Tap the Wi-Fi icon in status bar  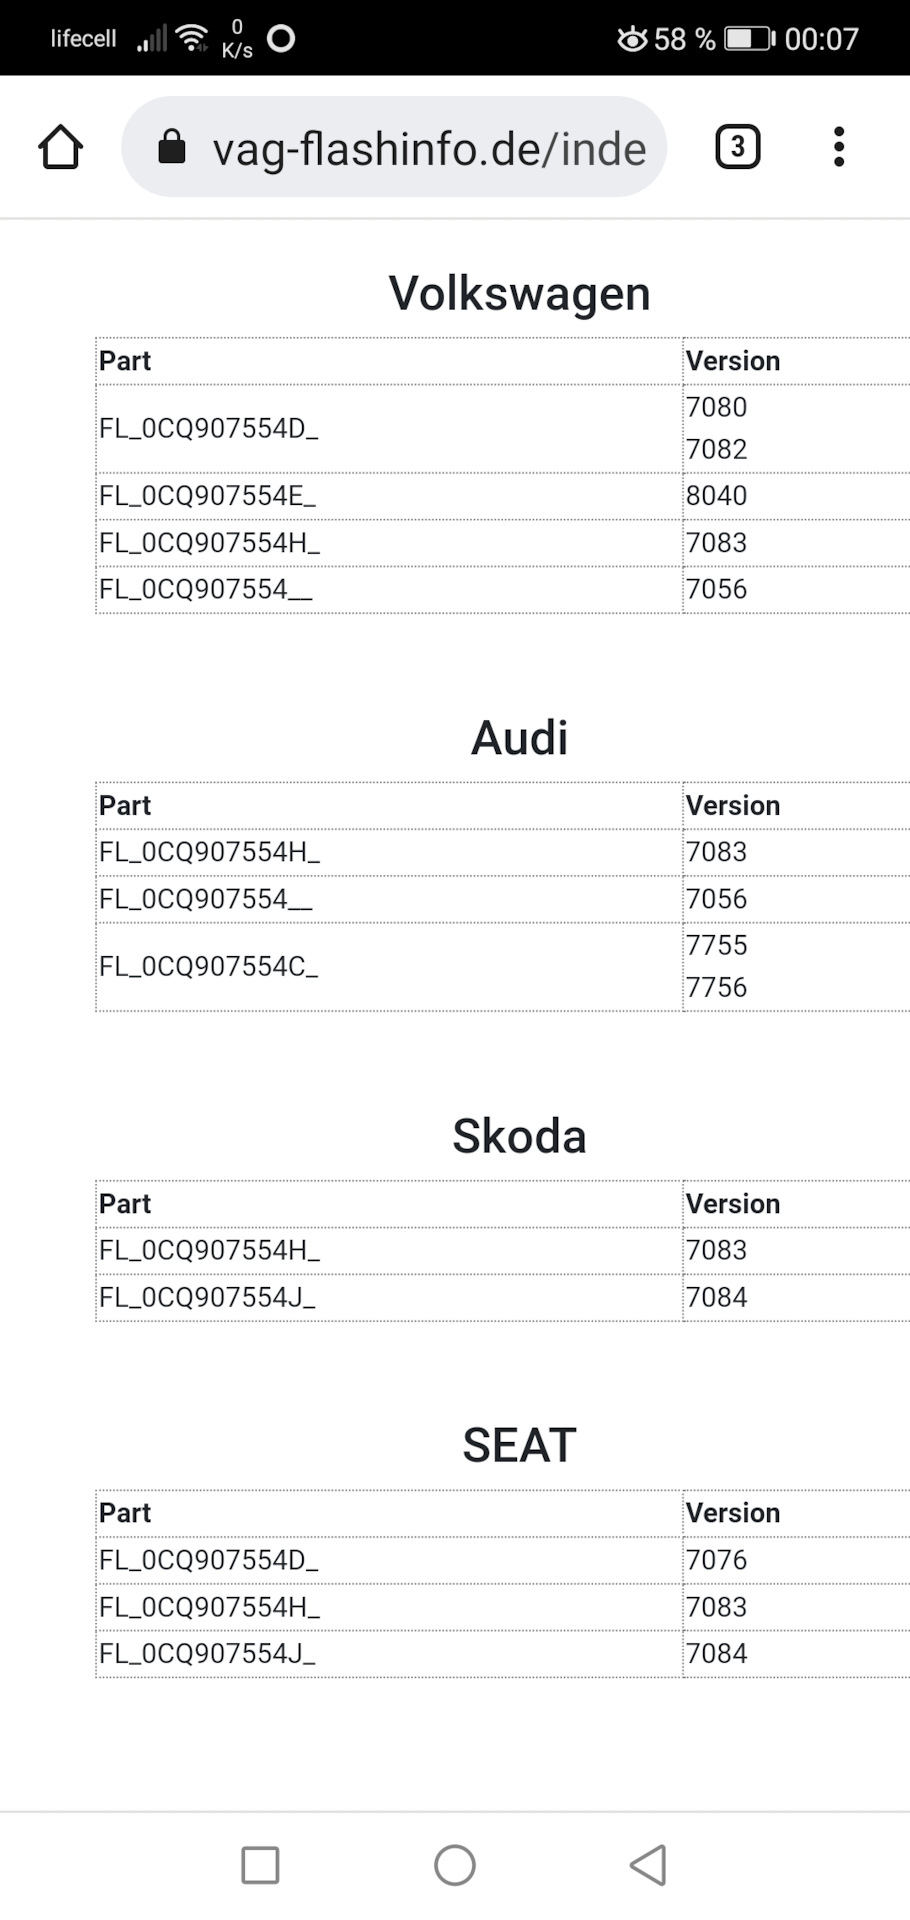191,39
